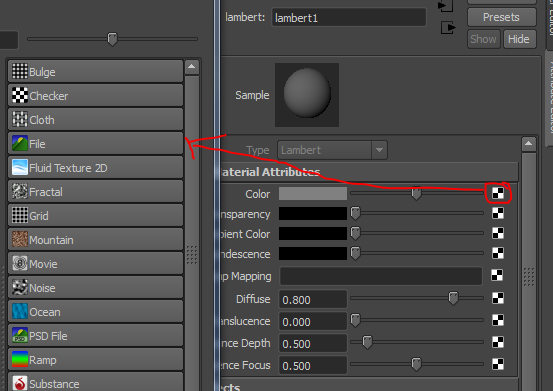Open the map button for Diffuse
The width and height of the screenshot is (553, 391).
point(498,298)
